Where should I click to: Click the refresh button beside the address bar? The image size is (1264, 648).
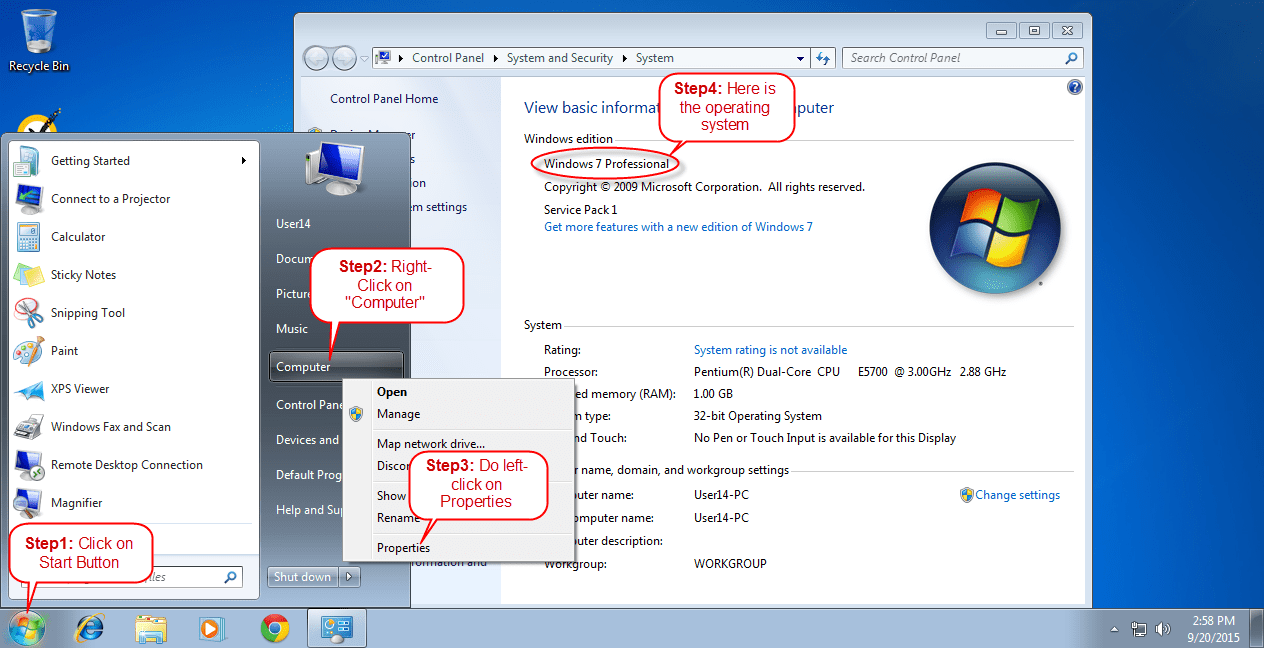[823, 58]
